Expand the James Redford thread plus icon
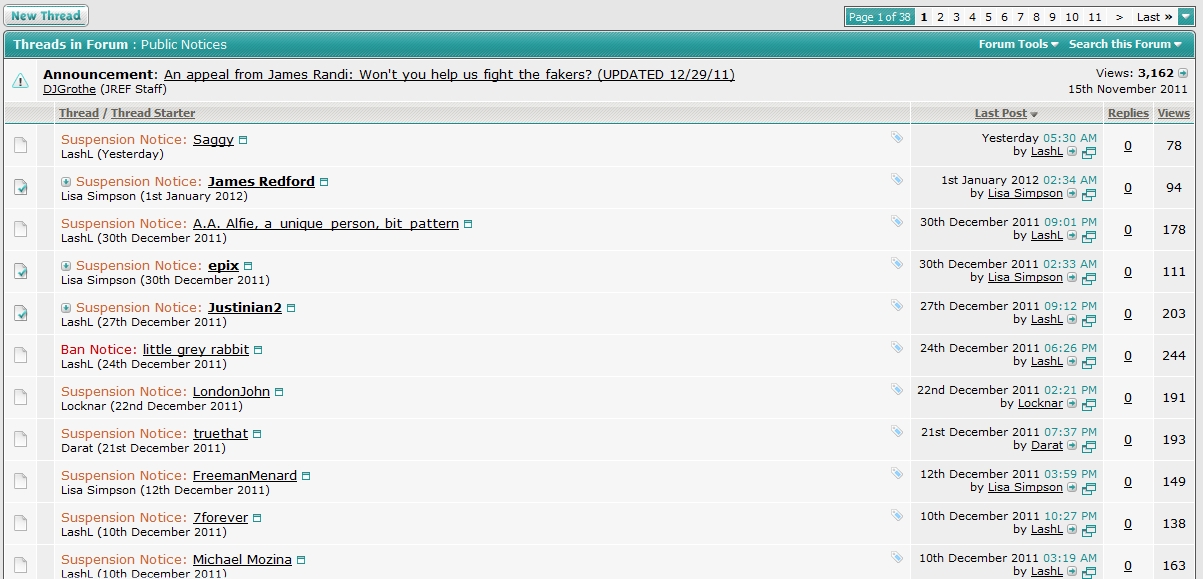Screen dimensions: 1203x579 tap(66, 182)
